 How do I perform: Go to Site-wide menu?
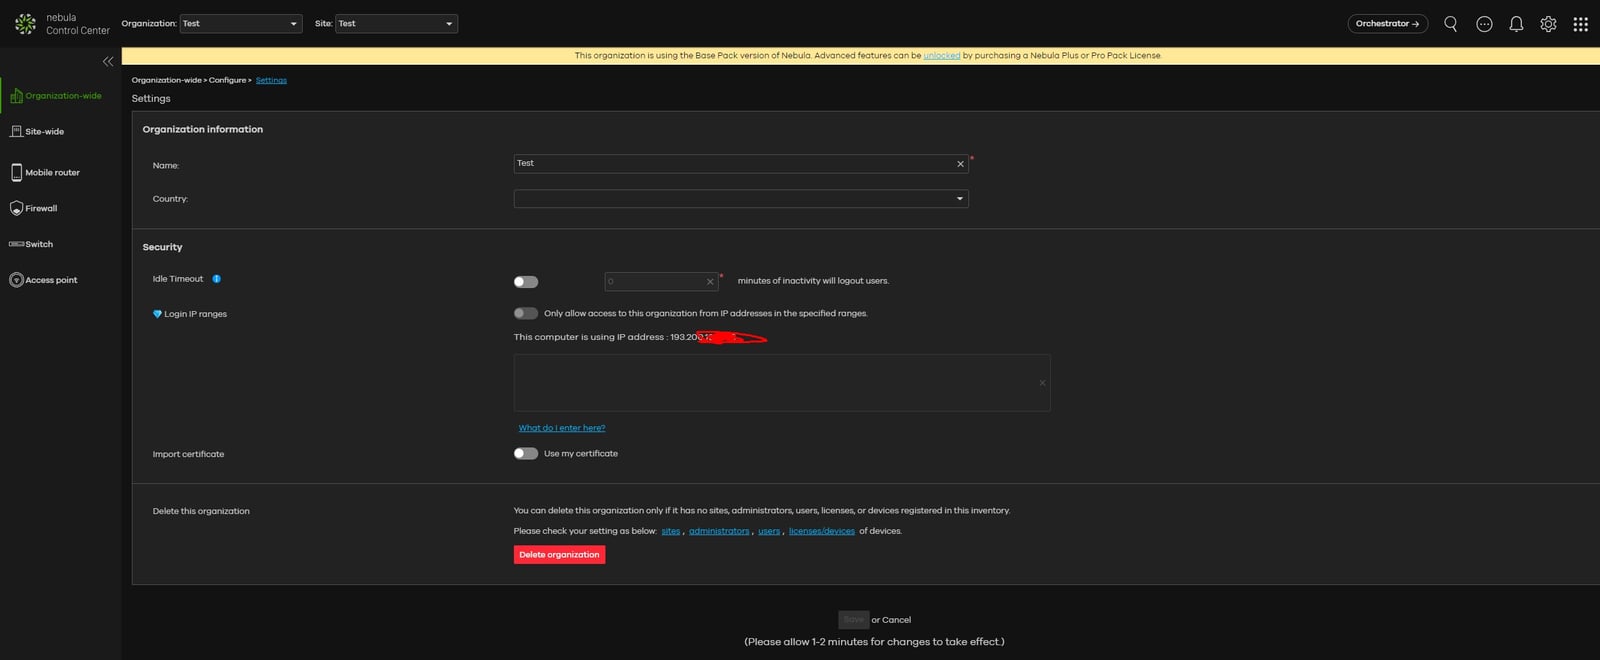[x=44, y=132]
